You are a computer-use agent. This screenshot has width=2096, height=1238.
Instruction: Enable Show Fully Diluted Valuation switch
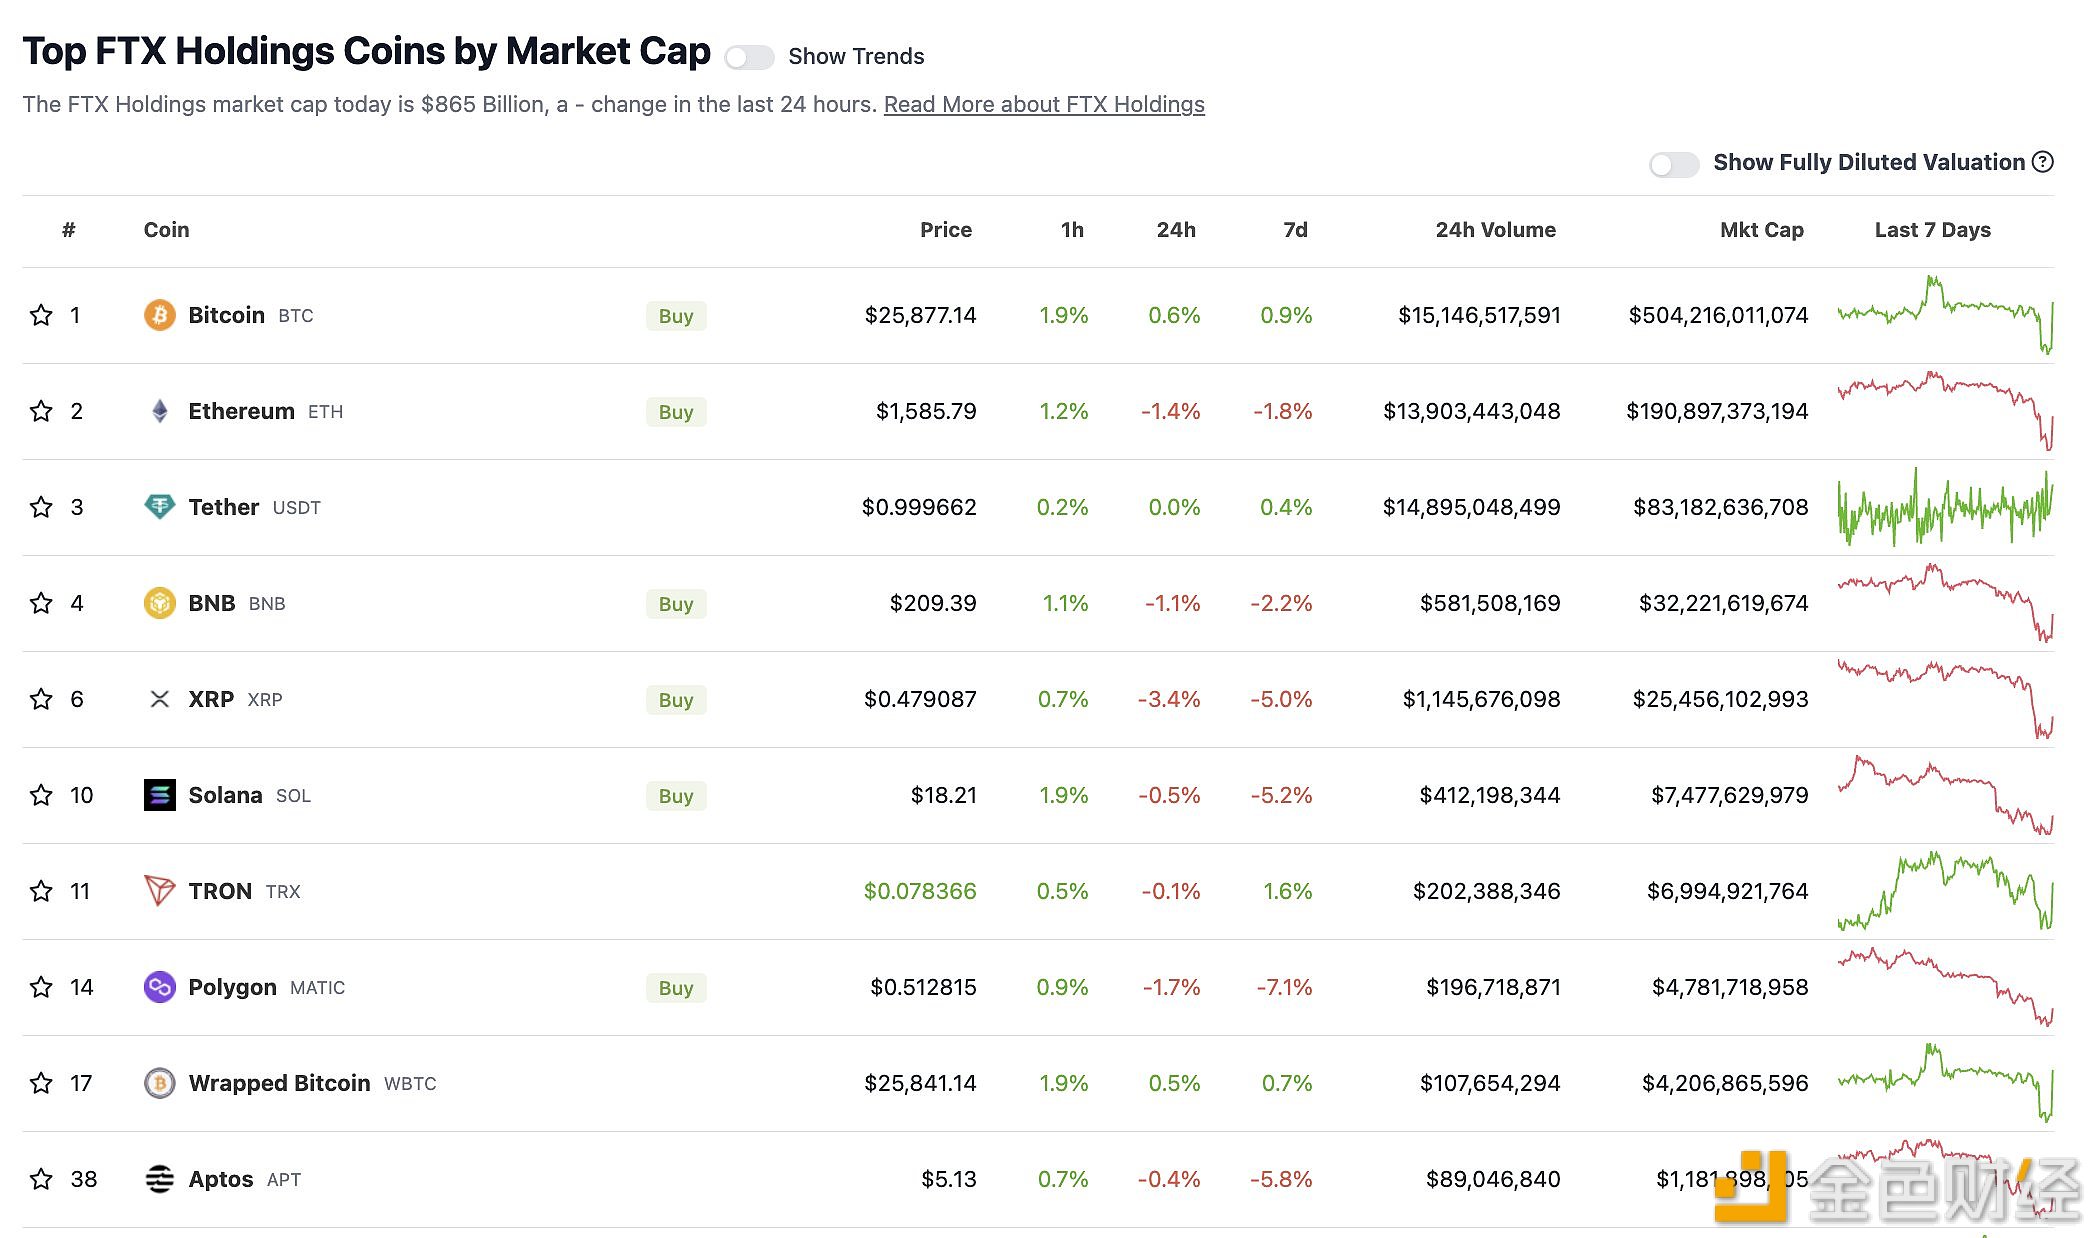[x=1674, y=164]
